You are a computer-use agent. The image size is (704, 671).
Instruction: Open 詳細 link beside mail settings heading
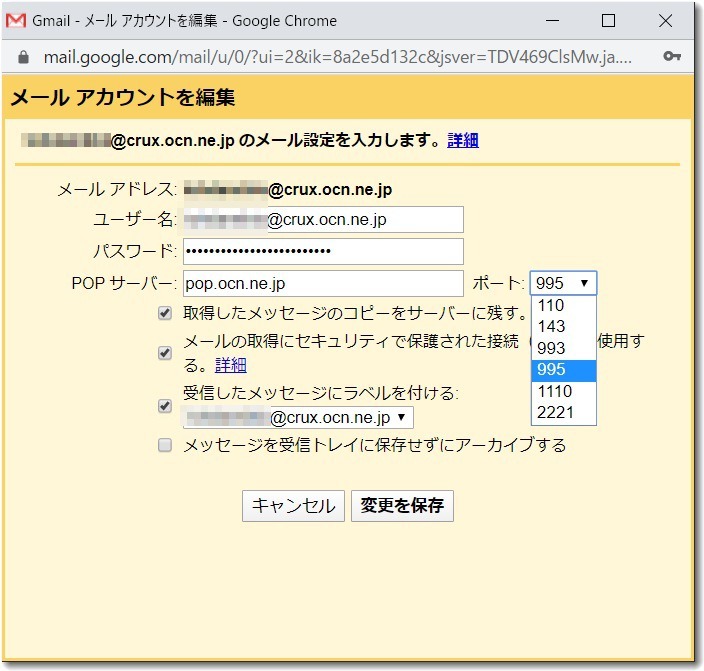[463, 141]
